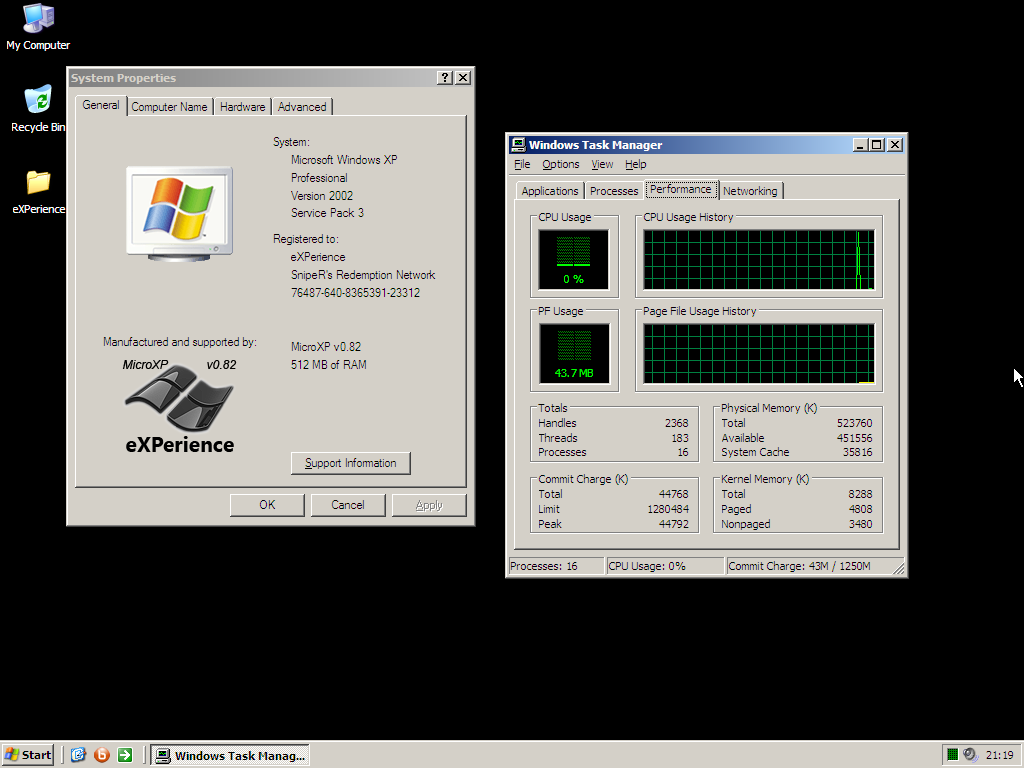This screenshot has height=768, width=1024.
Task: Select the General tab in System Properties
Action: [101, 105]
